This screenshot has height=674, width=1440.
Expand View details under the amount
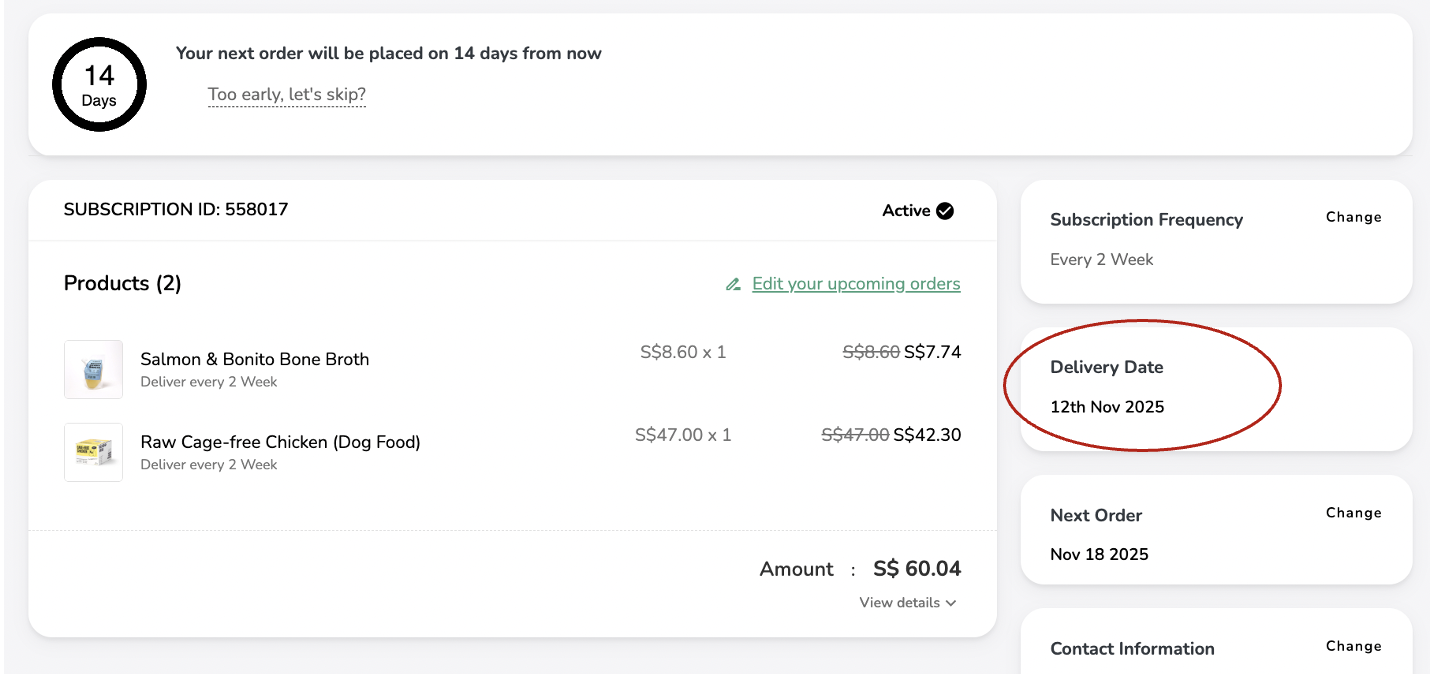[x=899, y=603]
